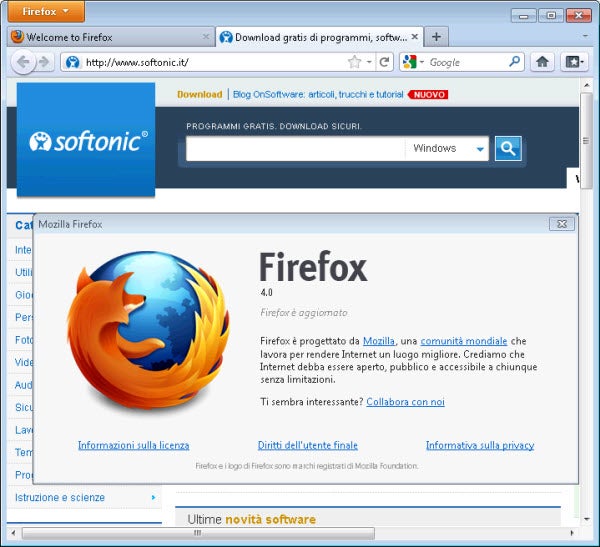Open a new tab with the plus button

(x=436, y=37)
